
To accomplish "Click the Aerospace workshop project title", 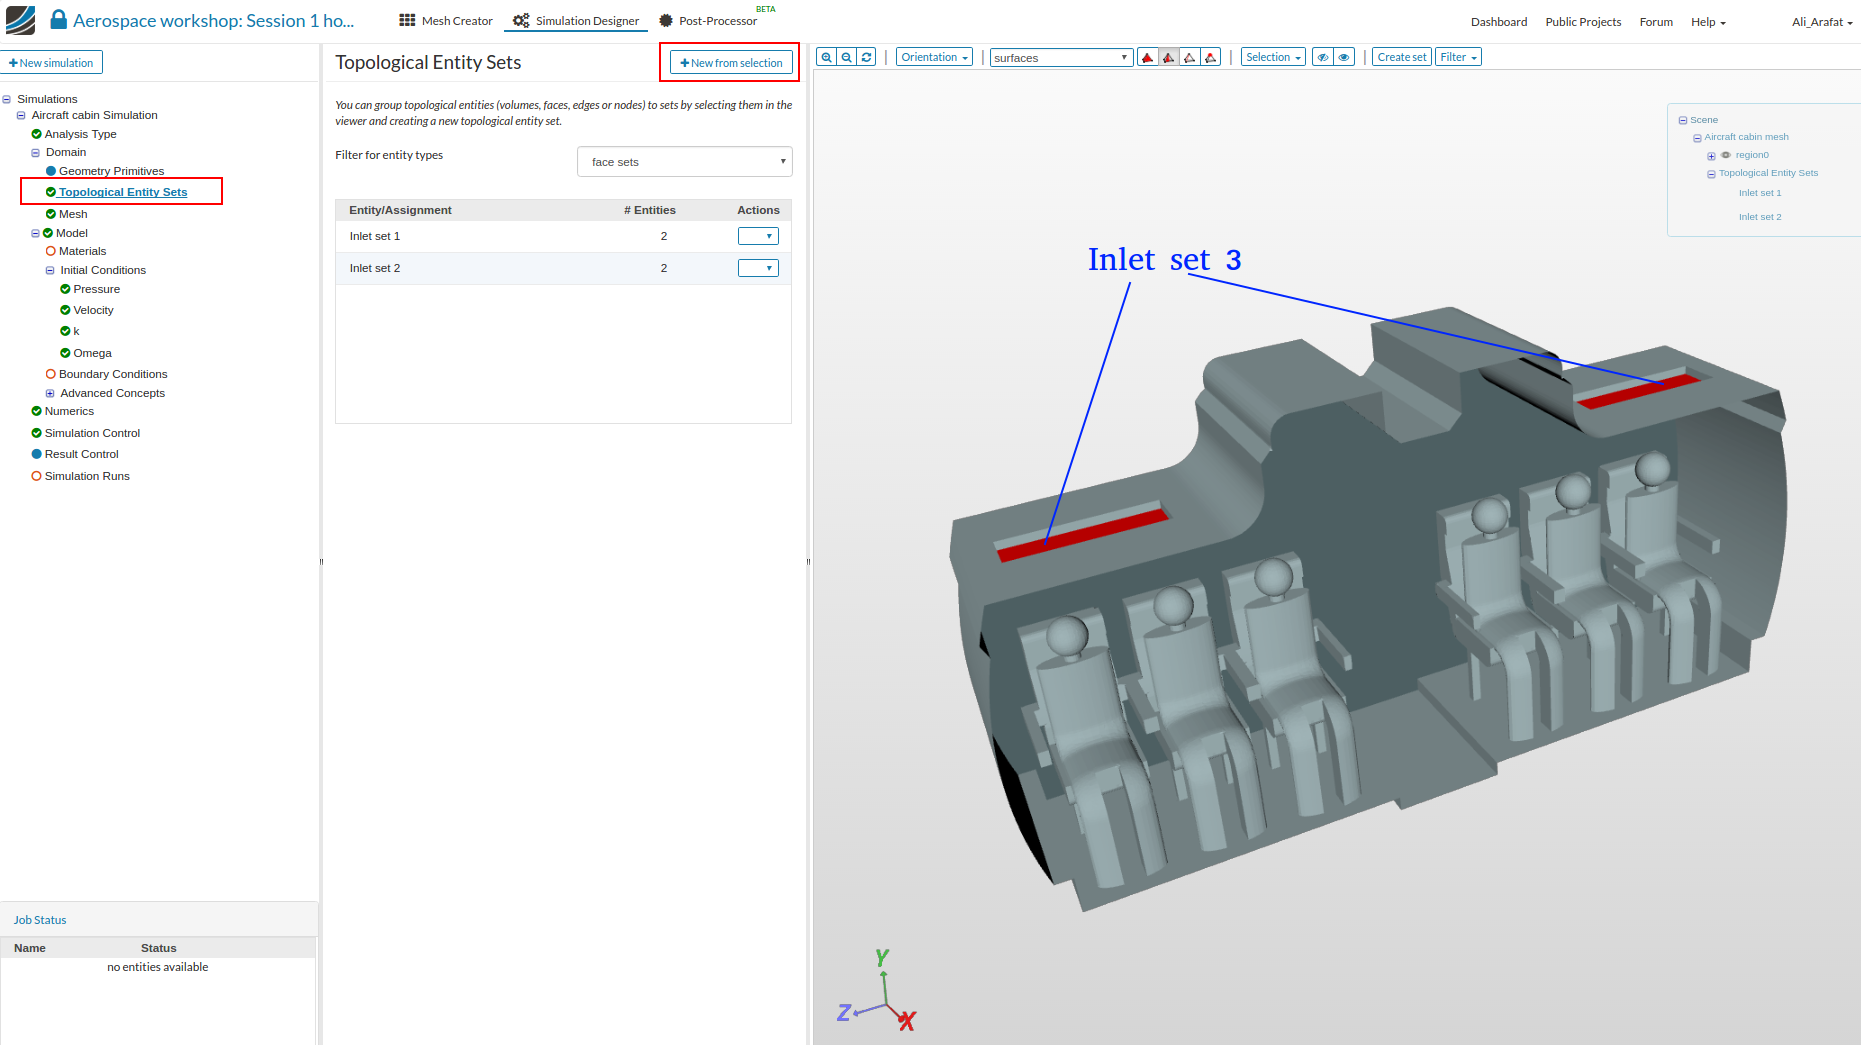I will click(x=213, y=21).
